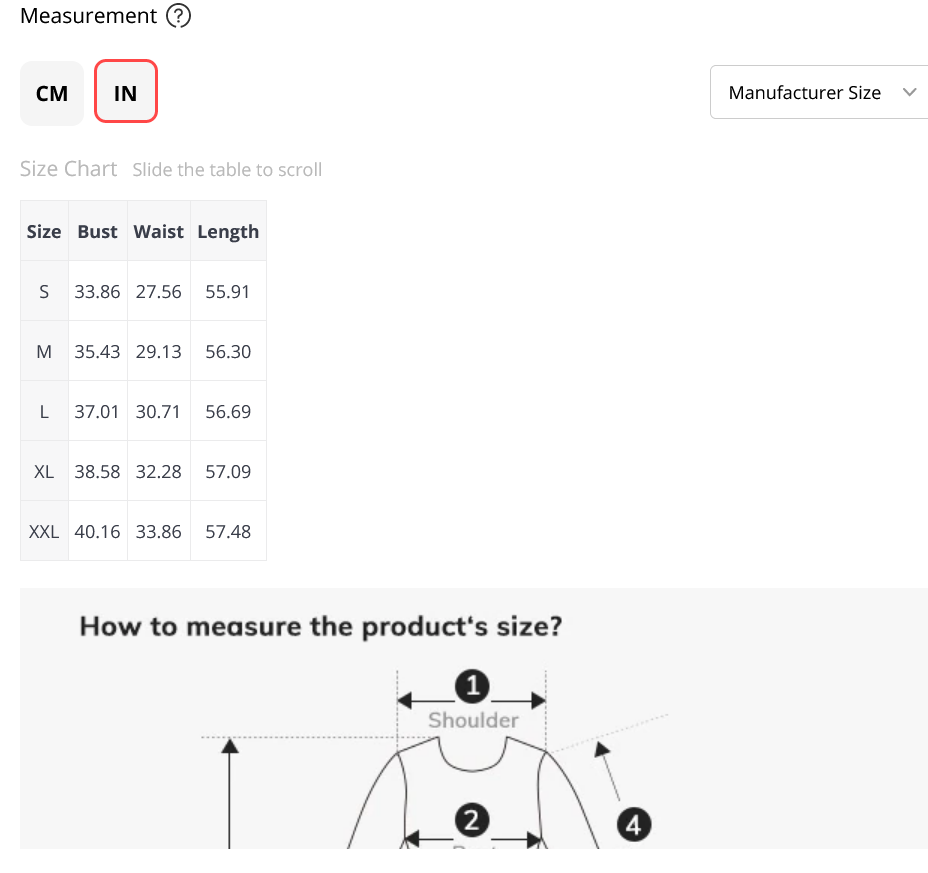928x873 pixels.
Task: Click the Length column header
Action: (228, 231)
